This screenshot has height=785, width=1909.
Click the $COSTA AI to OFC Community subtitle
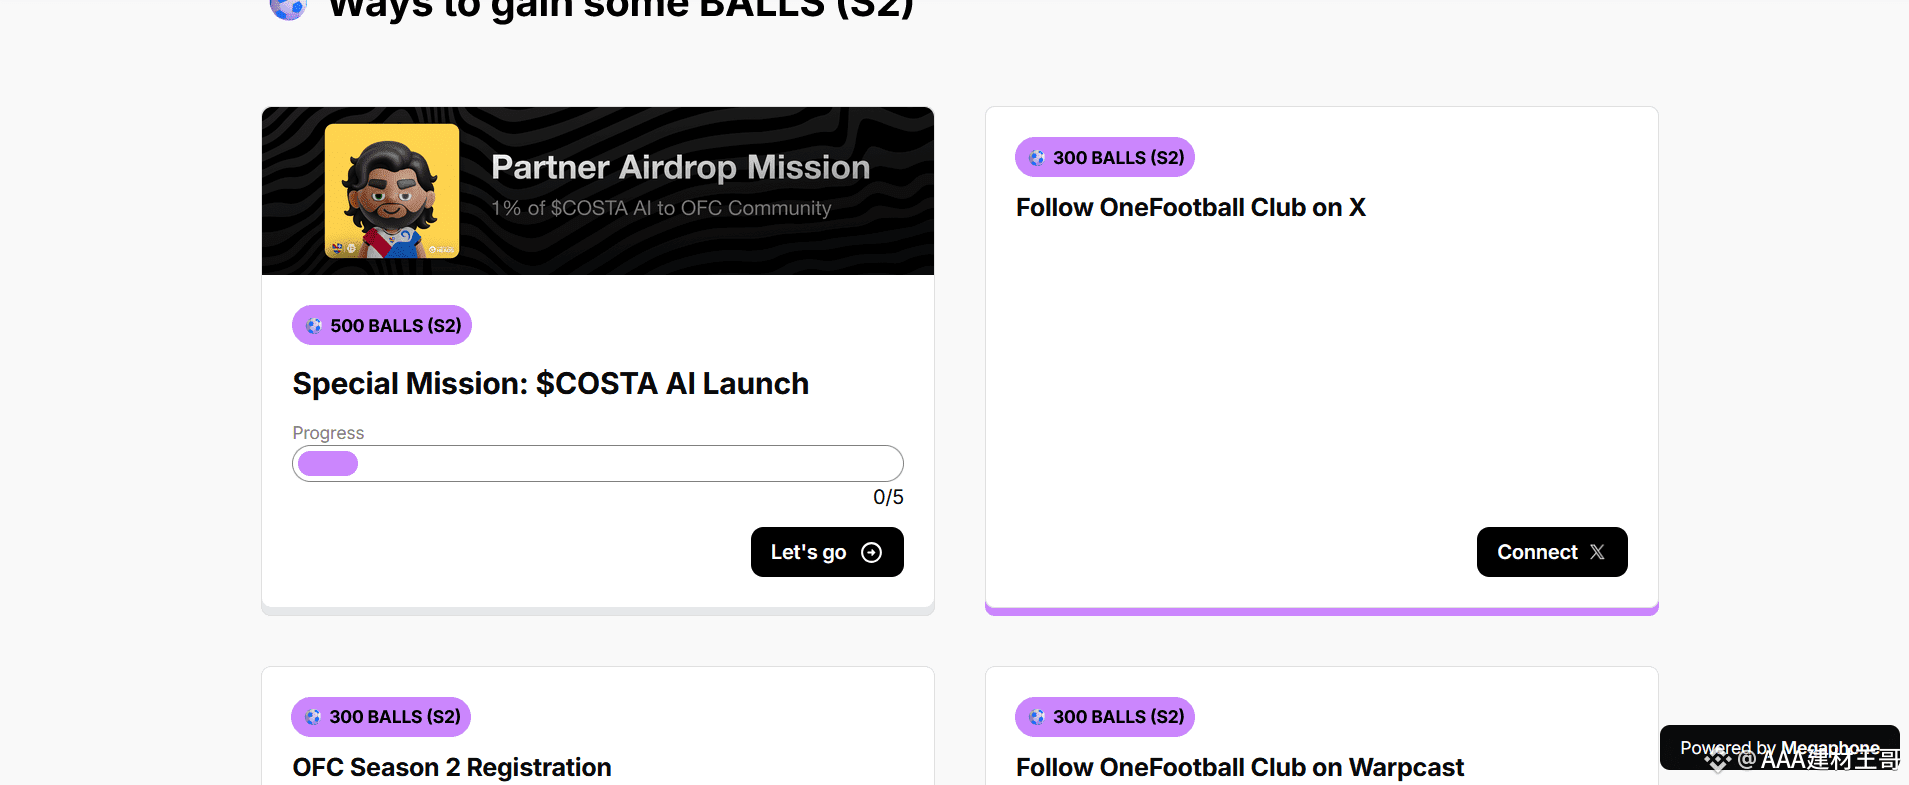point(661,208)
